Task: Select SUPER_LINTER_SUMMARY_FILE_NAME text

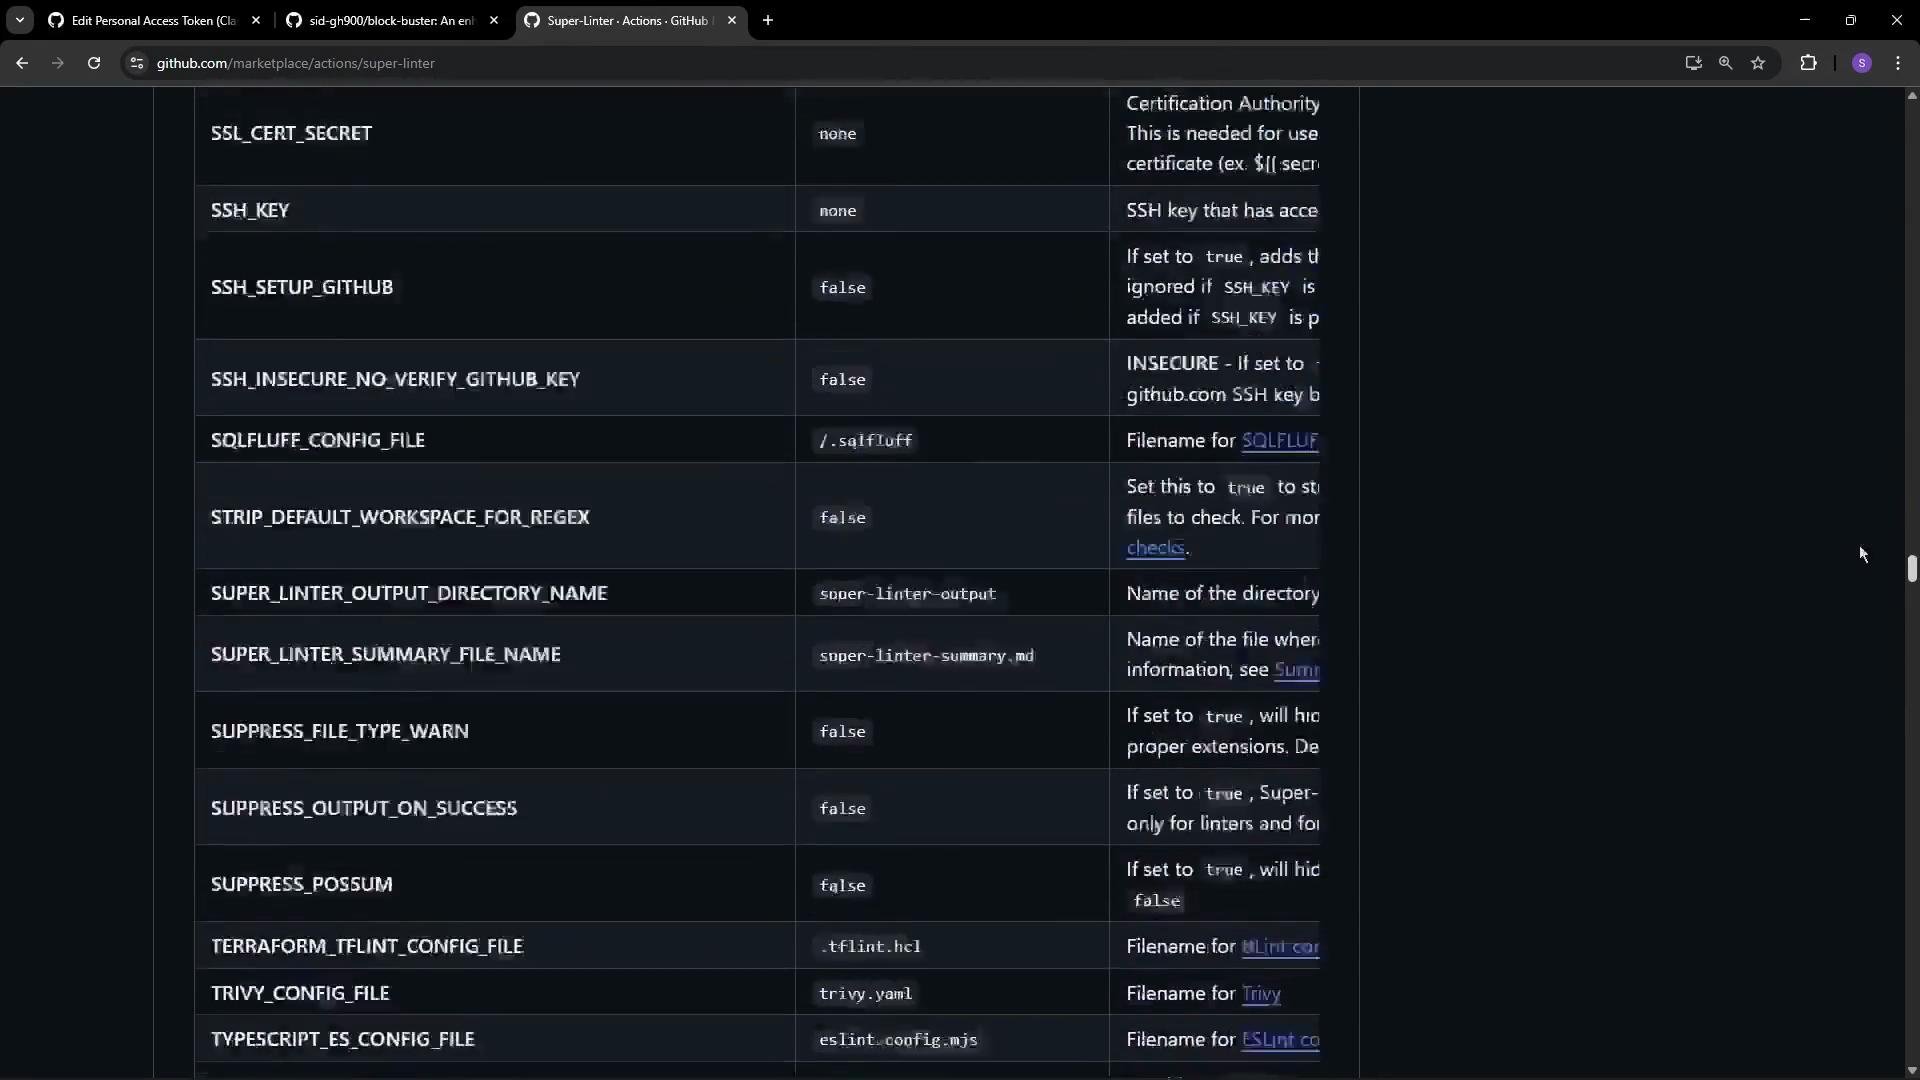Action: click(386, 654)
